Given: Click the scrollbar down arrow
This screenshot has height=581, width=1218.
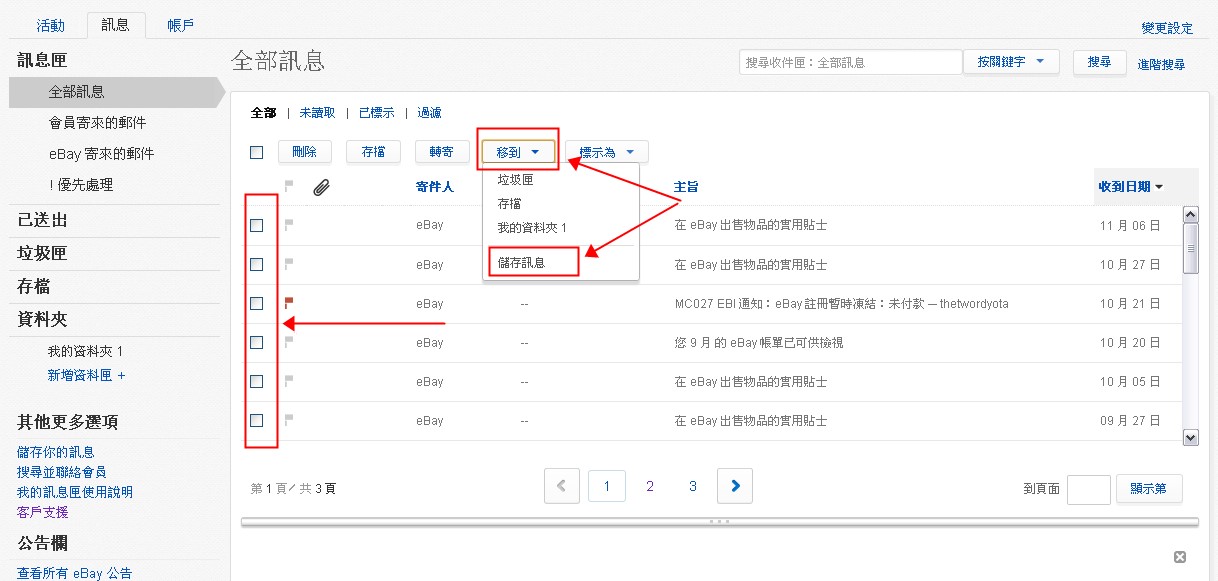Looking at the screenshot, I should click(1191, 437).
